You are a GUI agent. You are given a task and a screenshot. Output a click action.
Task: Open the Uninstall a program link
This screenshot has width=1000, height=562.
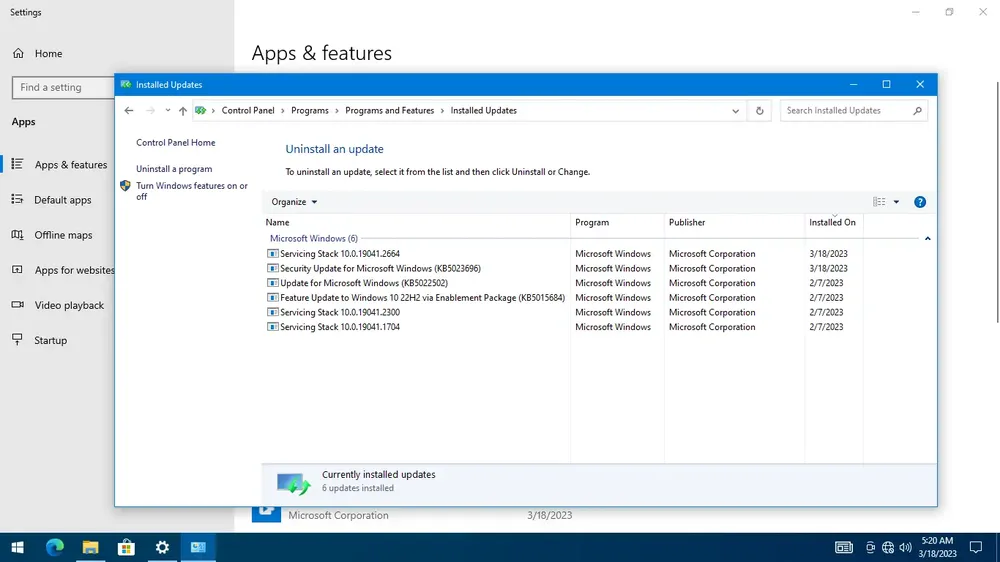click(x=174, y=169)
